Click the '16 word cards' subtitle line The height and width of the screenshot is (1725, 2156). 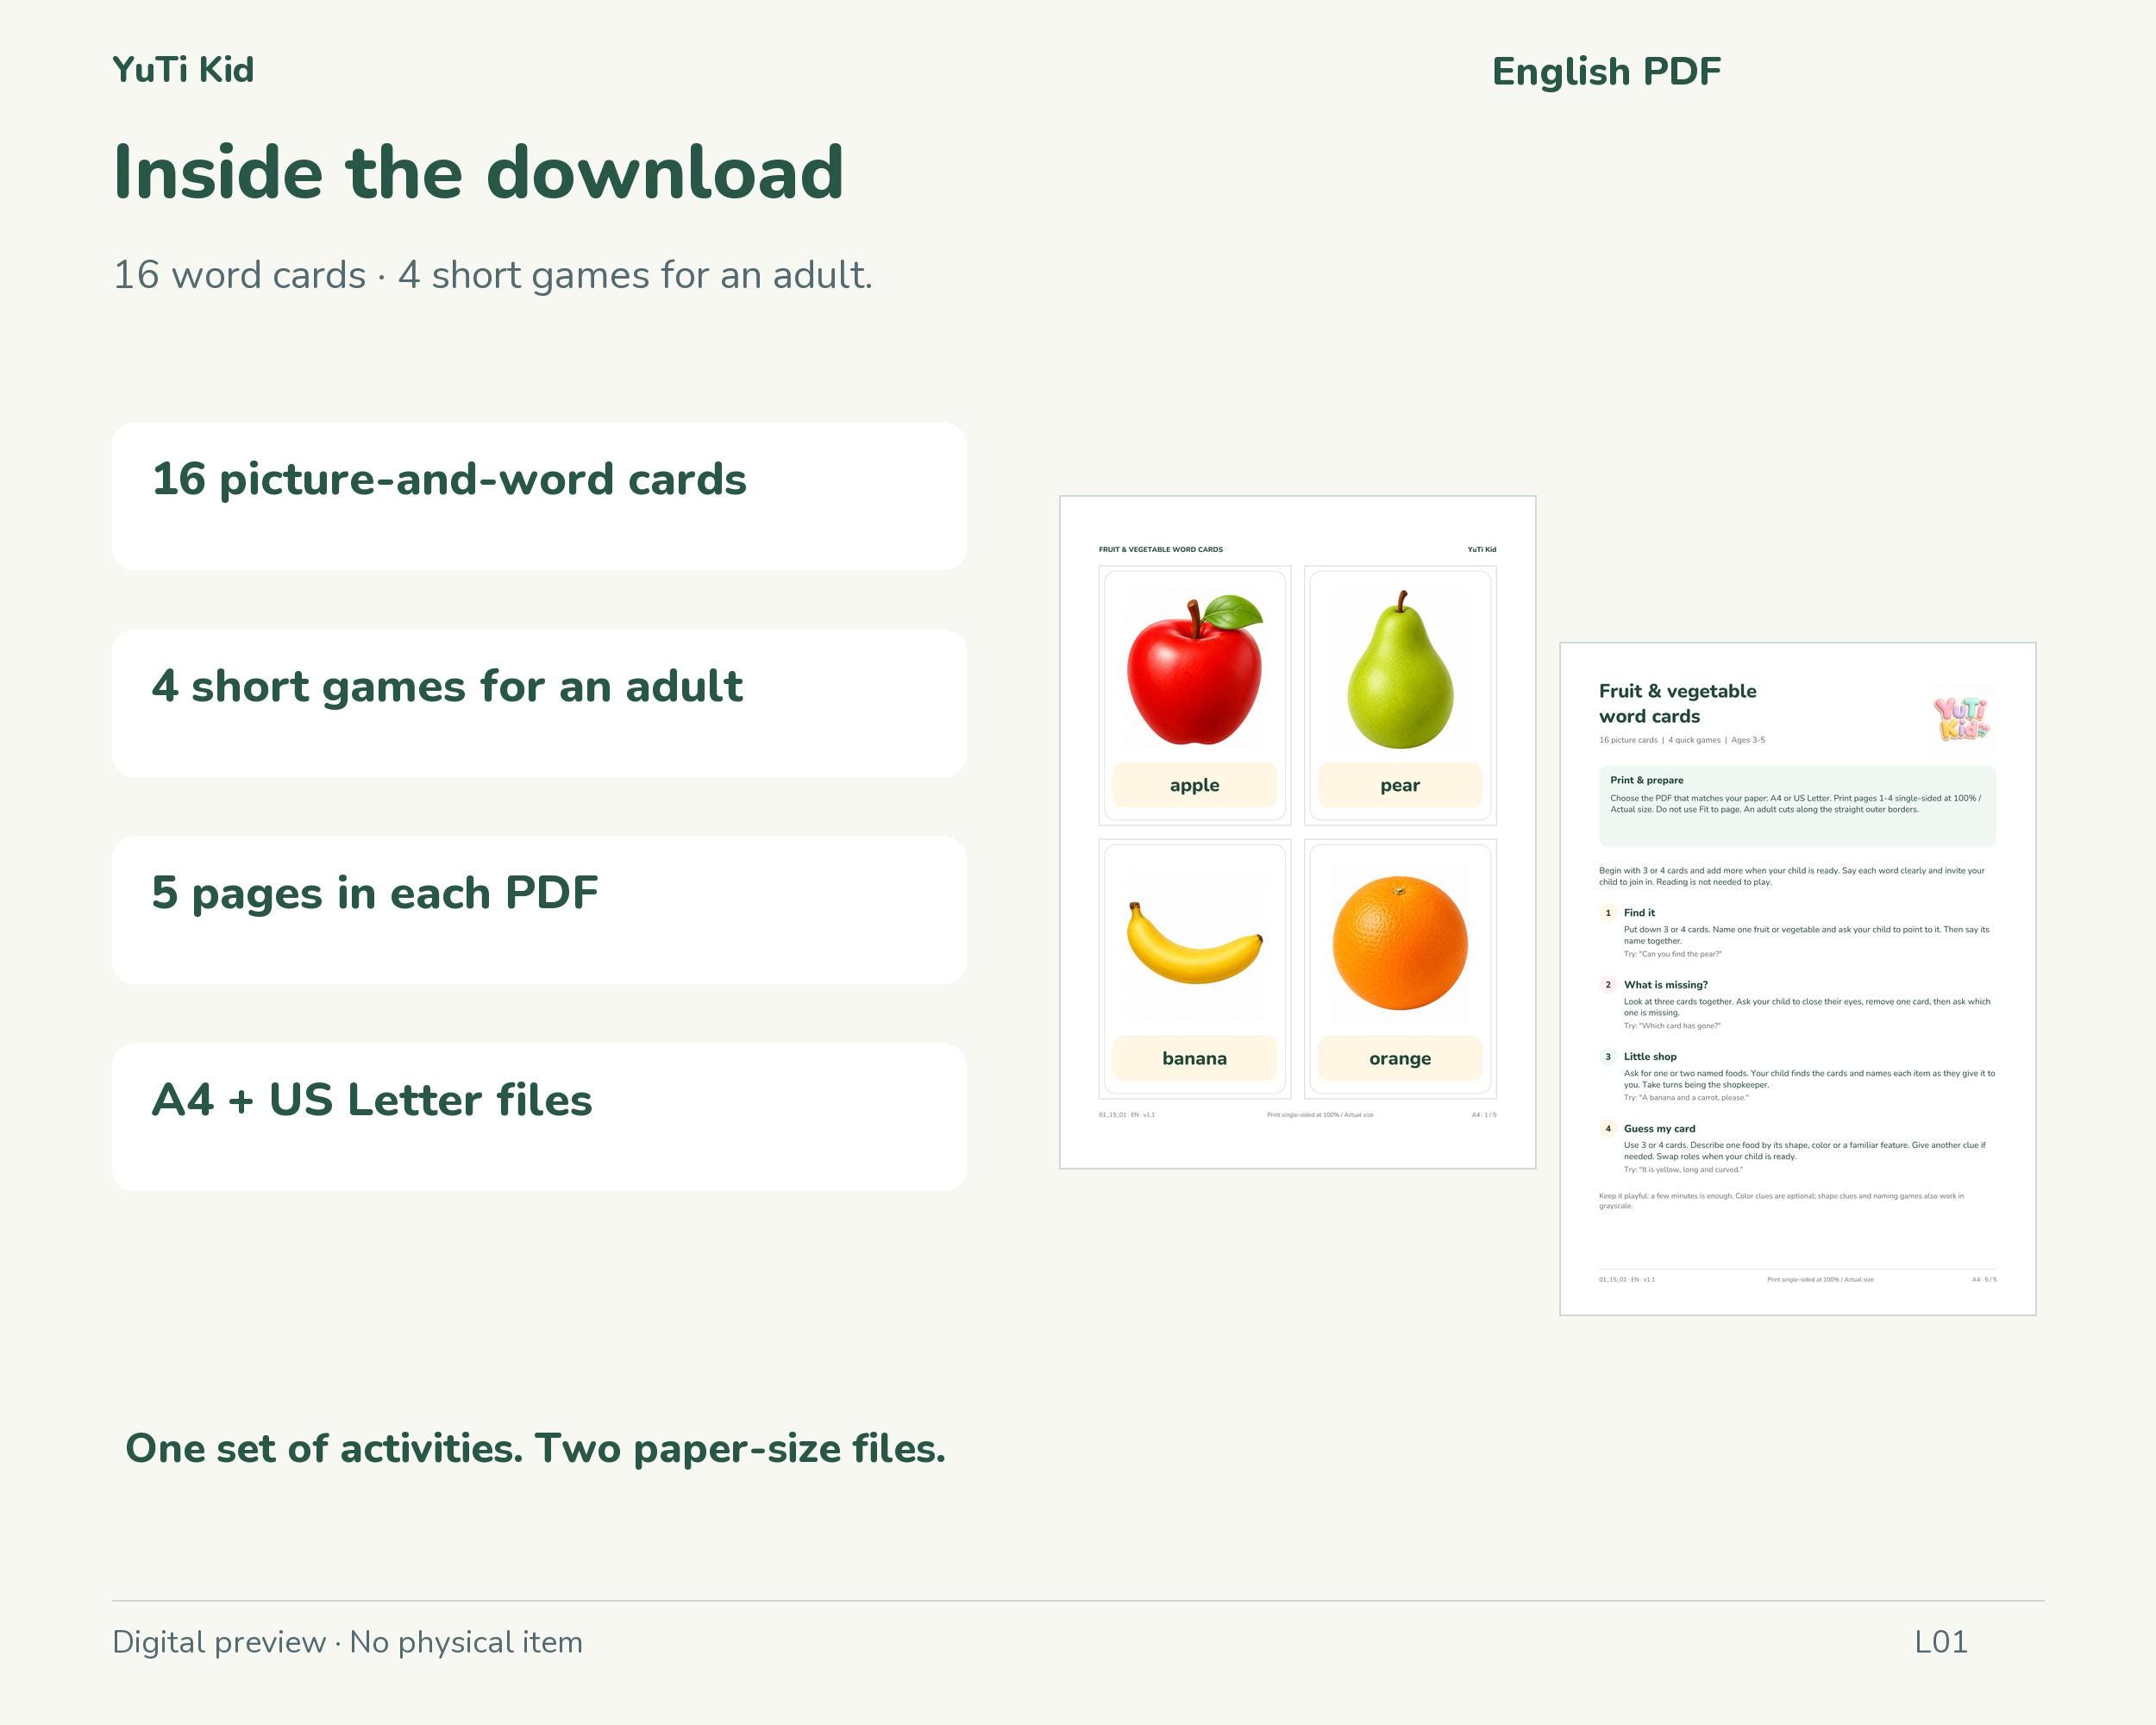493,275
